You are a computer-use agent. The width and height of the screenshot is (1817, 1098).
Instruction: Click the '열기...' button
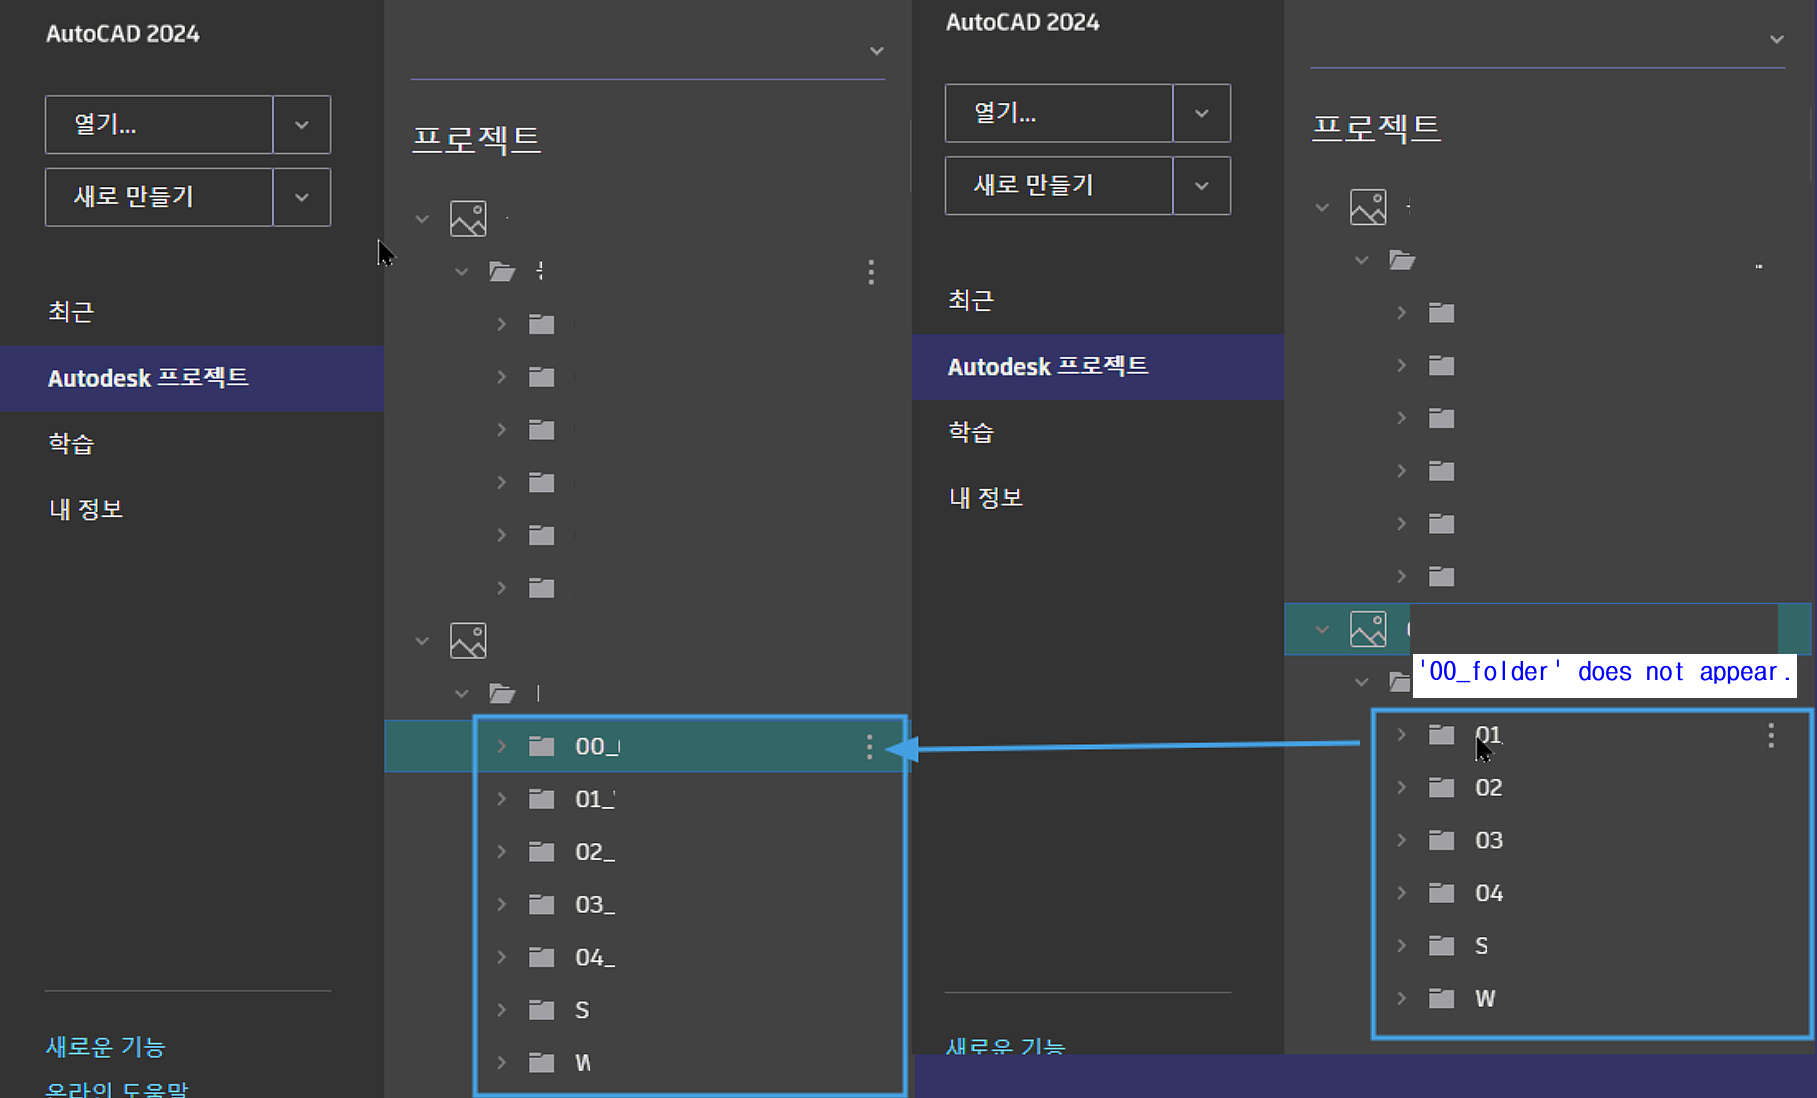click(158, 124)
